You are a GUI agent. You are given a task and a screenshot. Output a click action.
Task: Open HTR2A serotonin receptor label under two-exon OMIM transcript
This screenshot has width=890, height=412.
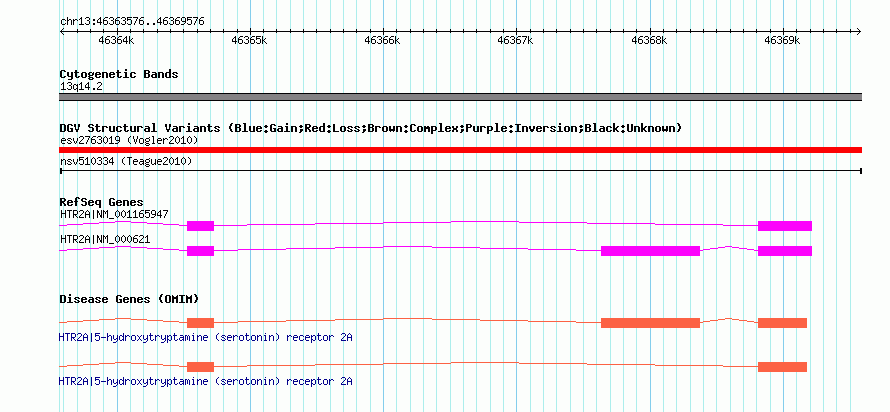205,381
